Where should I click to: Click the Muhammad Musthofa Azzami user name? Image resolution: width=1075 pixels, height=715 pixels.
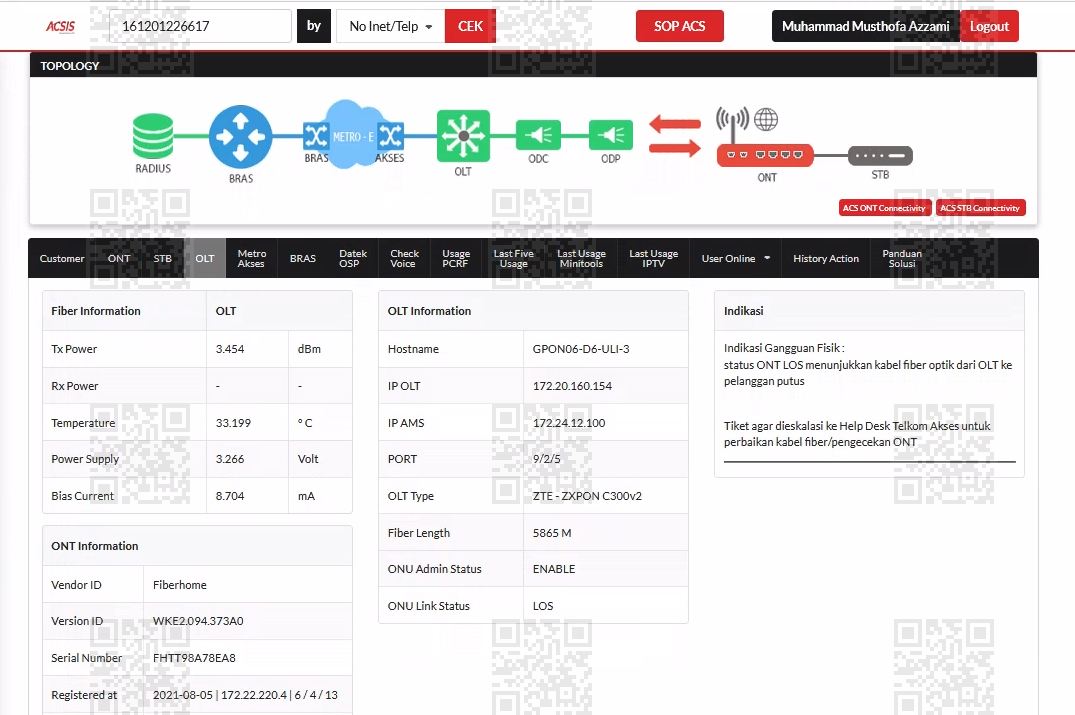pos(866,26)
